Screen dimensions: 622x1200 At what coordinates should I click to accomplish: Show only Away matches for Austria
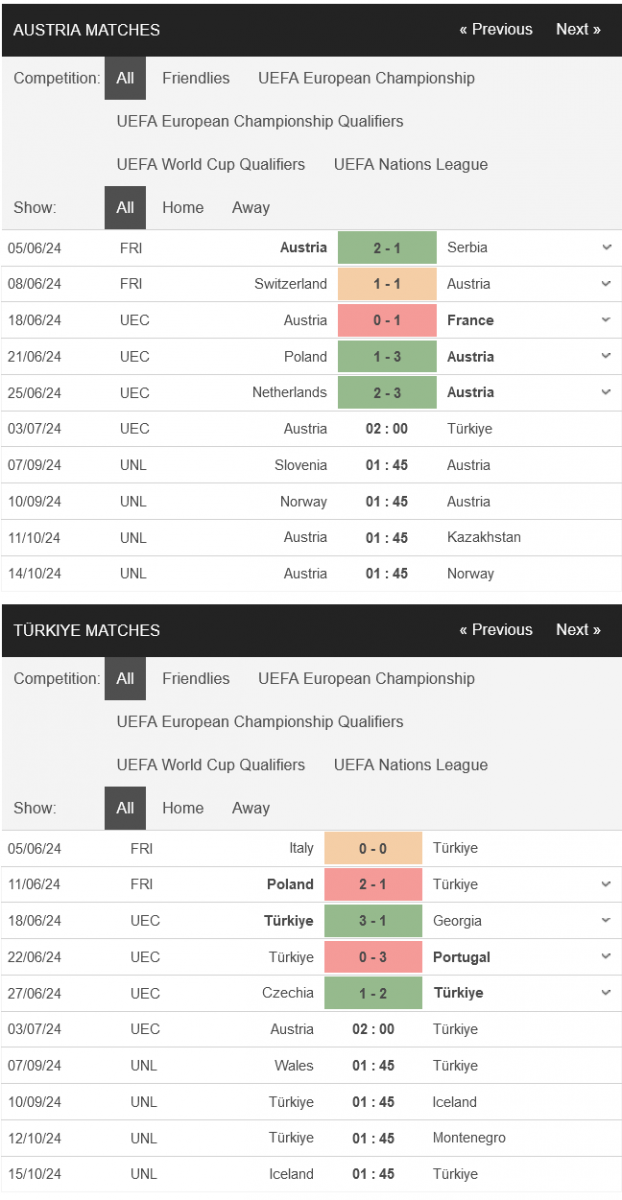(251, 208)
